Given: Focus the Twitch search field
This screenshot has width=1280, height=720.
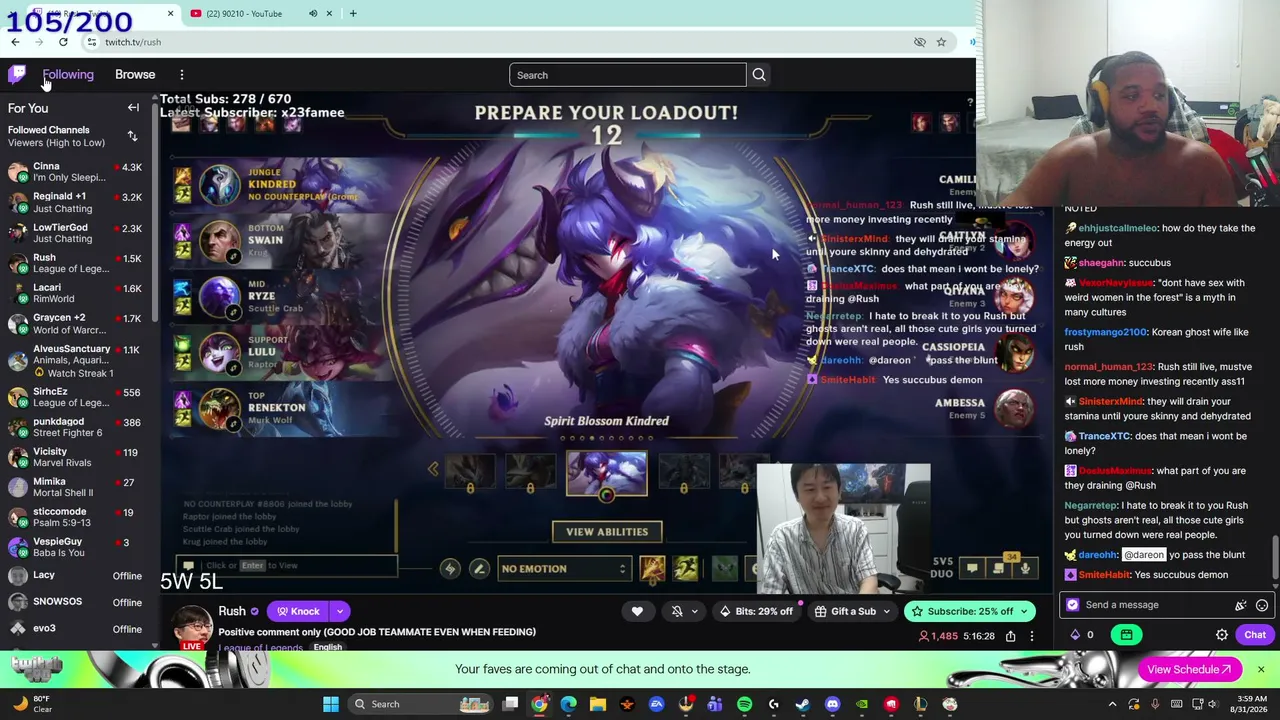Looking at the screenshot, I should 627,75.
